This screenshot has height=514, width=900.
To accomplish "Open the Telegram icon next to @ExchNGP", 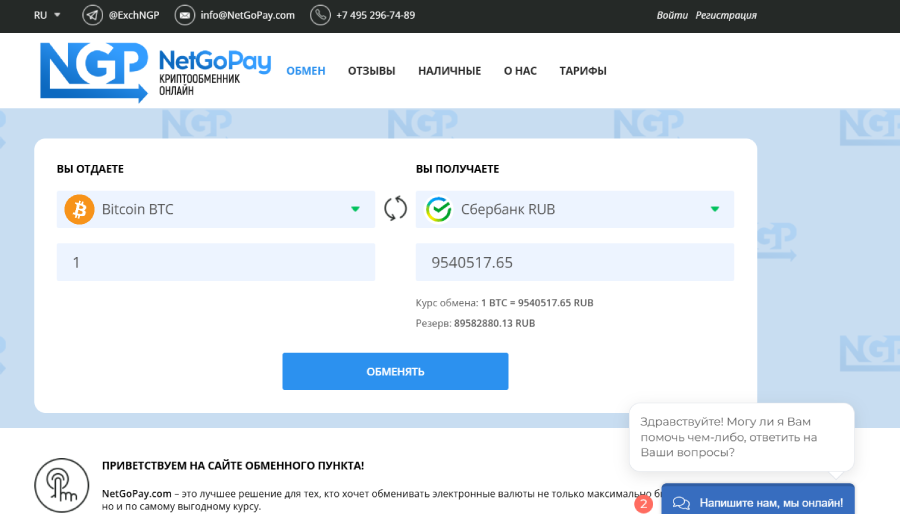I will [x=92, y=15].
